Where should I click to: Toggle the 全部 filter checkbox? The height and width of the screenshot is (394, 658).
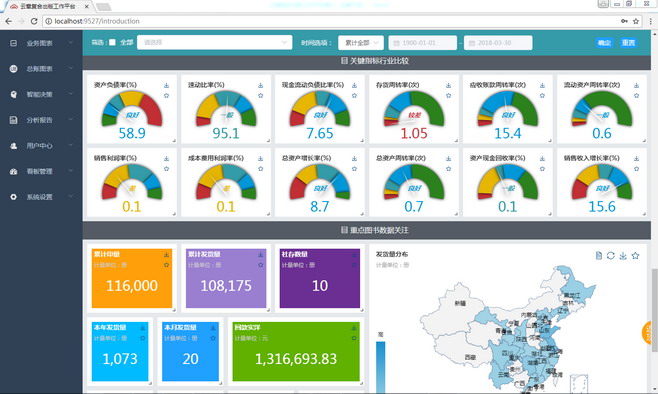(112, 42)
